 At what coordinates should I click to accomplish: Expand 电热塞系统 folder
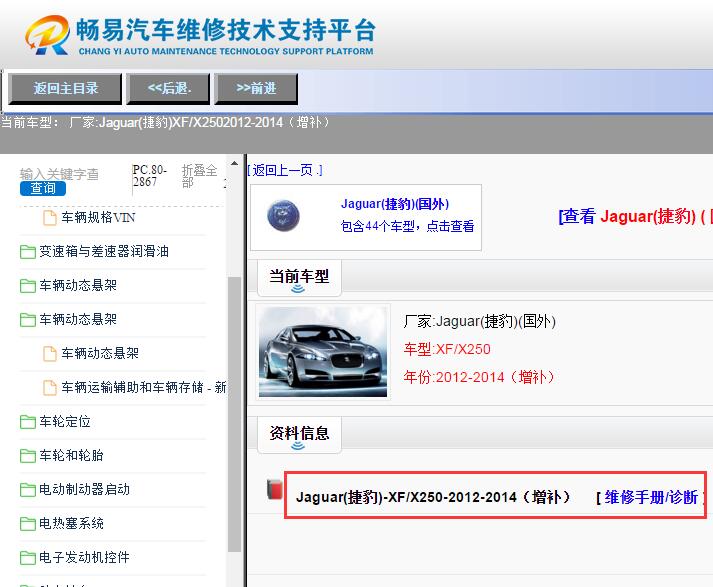(x=71, y=523)
